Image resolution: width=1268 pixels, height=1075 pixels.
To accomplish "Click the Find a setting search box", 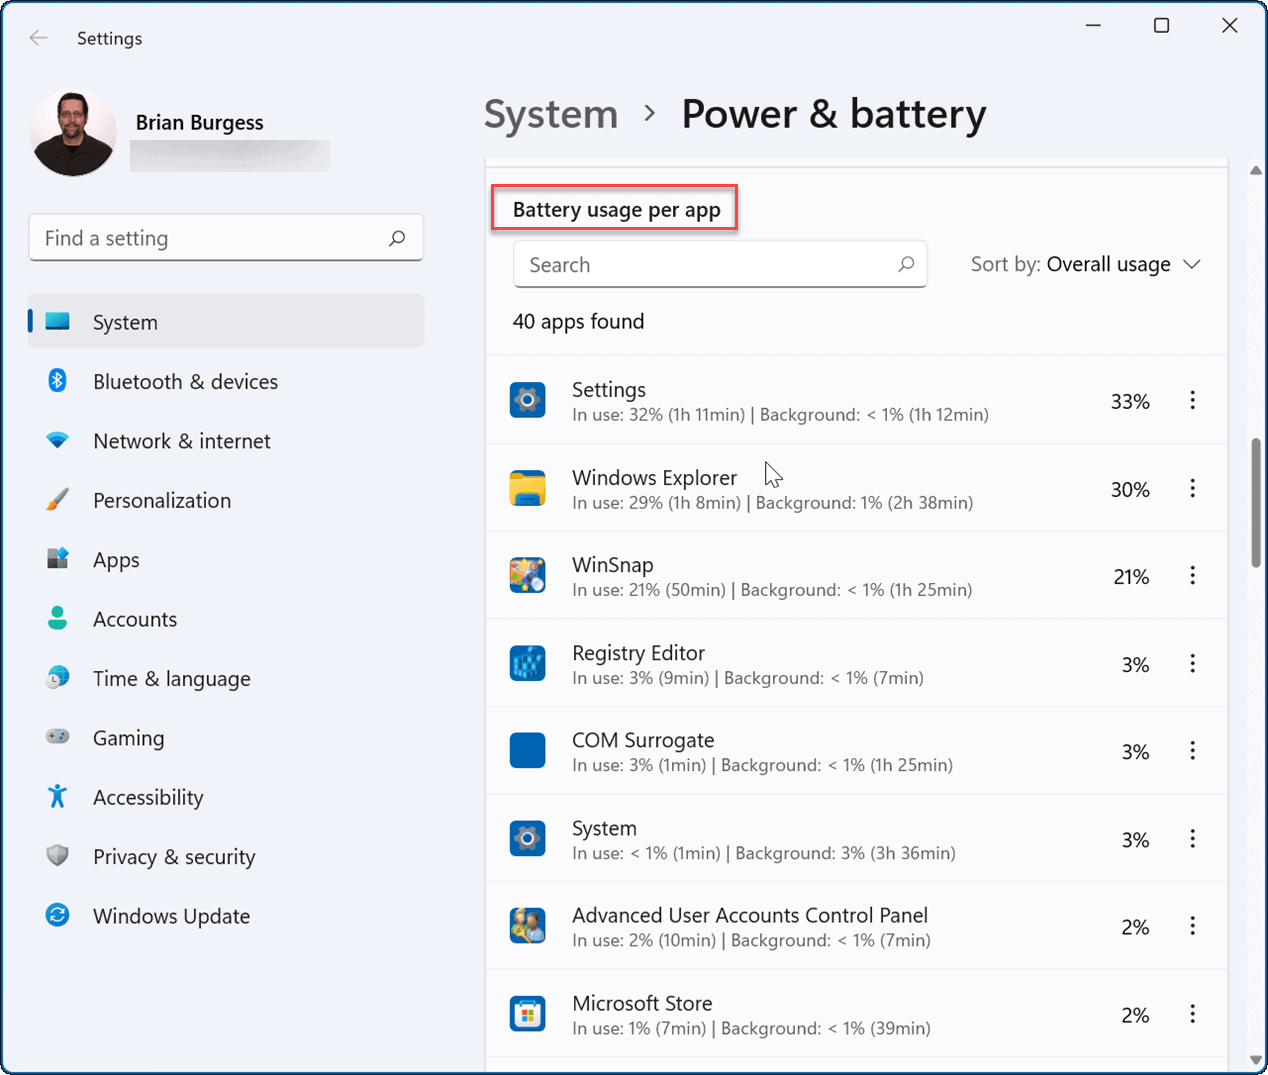I will [x=226, y=238].
